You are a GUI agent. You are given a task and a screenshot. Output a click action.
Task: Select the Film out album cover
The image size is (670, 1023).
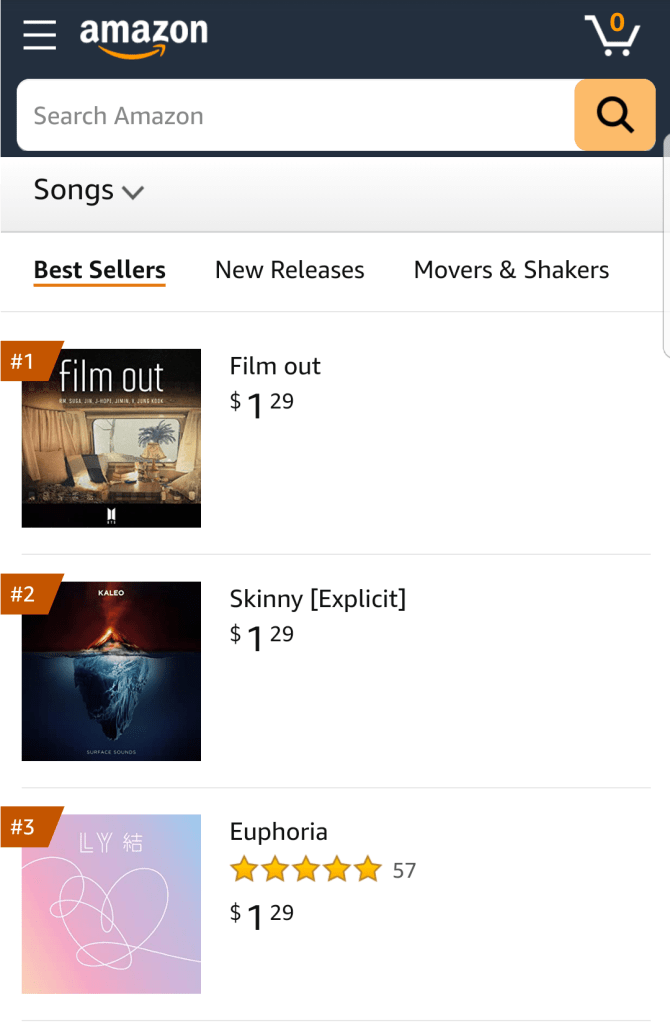pyautogui.click(x=111, y=438)
